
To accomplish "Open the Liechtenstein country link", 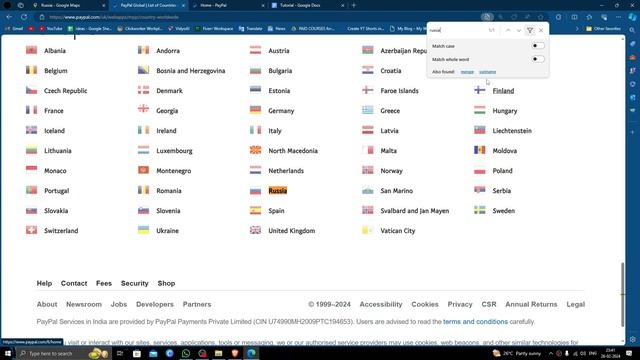I will click(x=512, y=131).
